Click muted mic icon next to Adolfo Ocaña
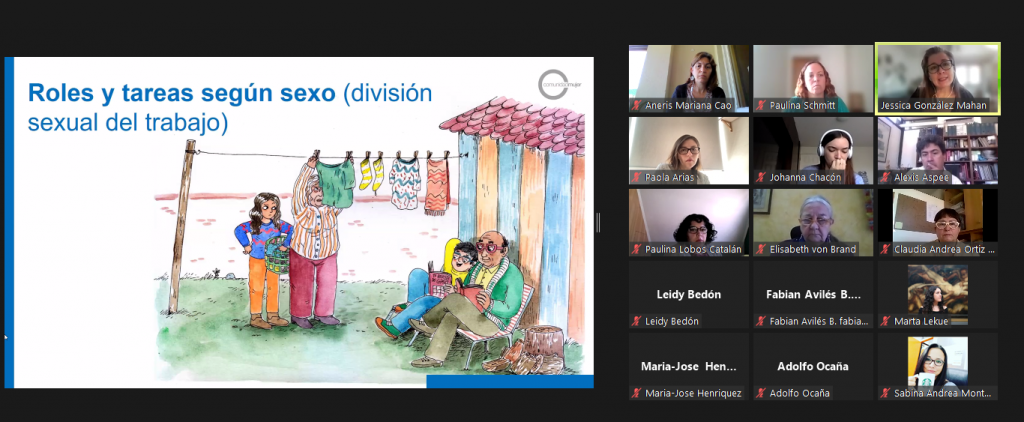This screenshot has height=422, width=1024. pos(761,393)
